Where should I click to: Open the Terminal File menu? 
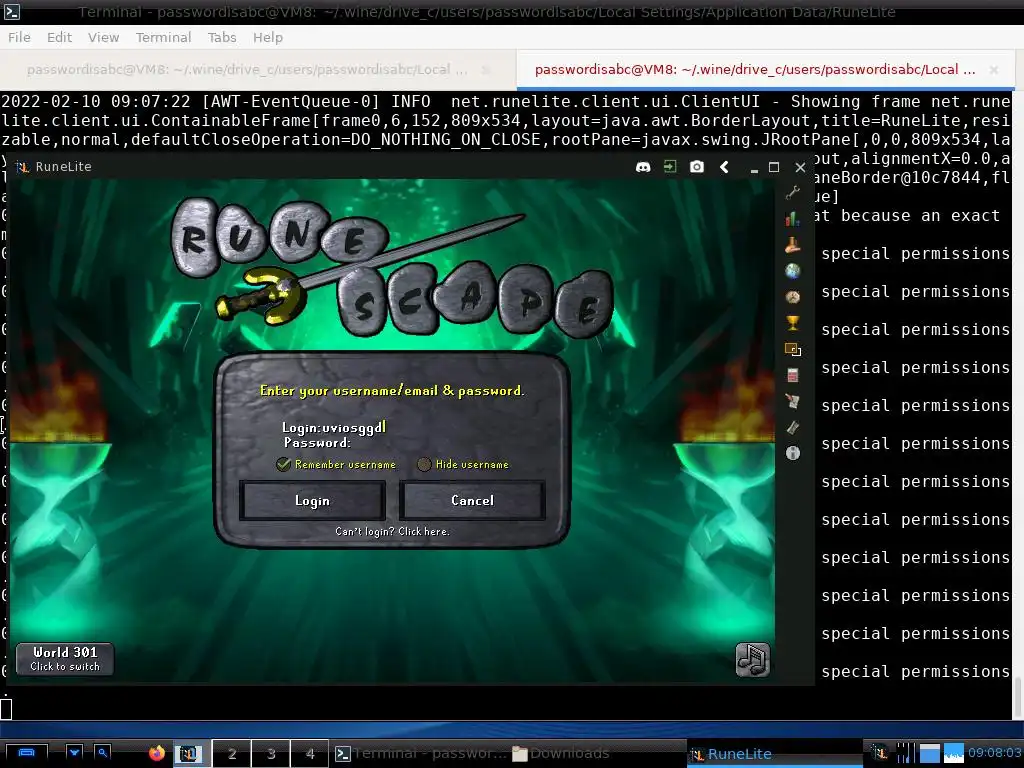pyautogui.click(x=19, y=37)
